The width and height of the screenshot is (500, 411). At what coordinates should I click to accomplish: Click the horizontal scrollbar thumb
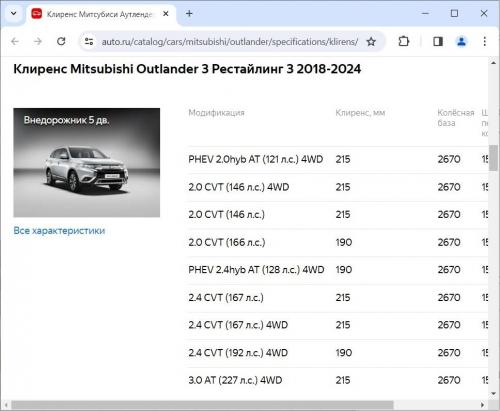pos(202,405)
